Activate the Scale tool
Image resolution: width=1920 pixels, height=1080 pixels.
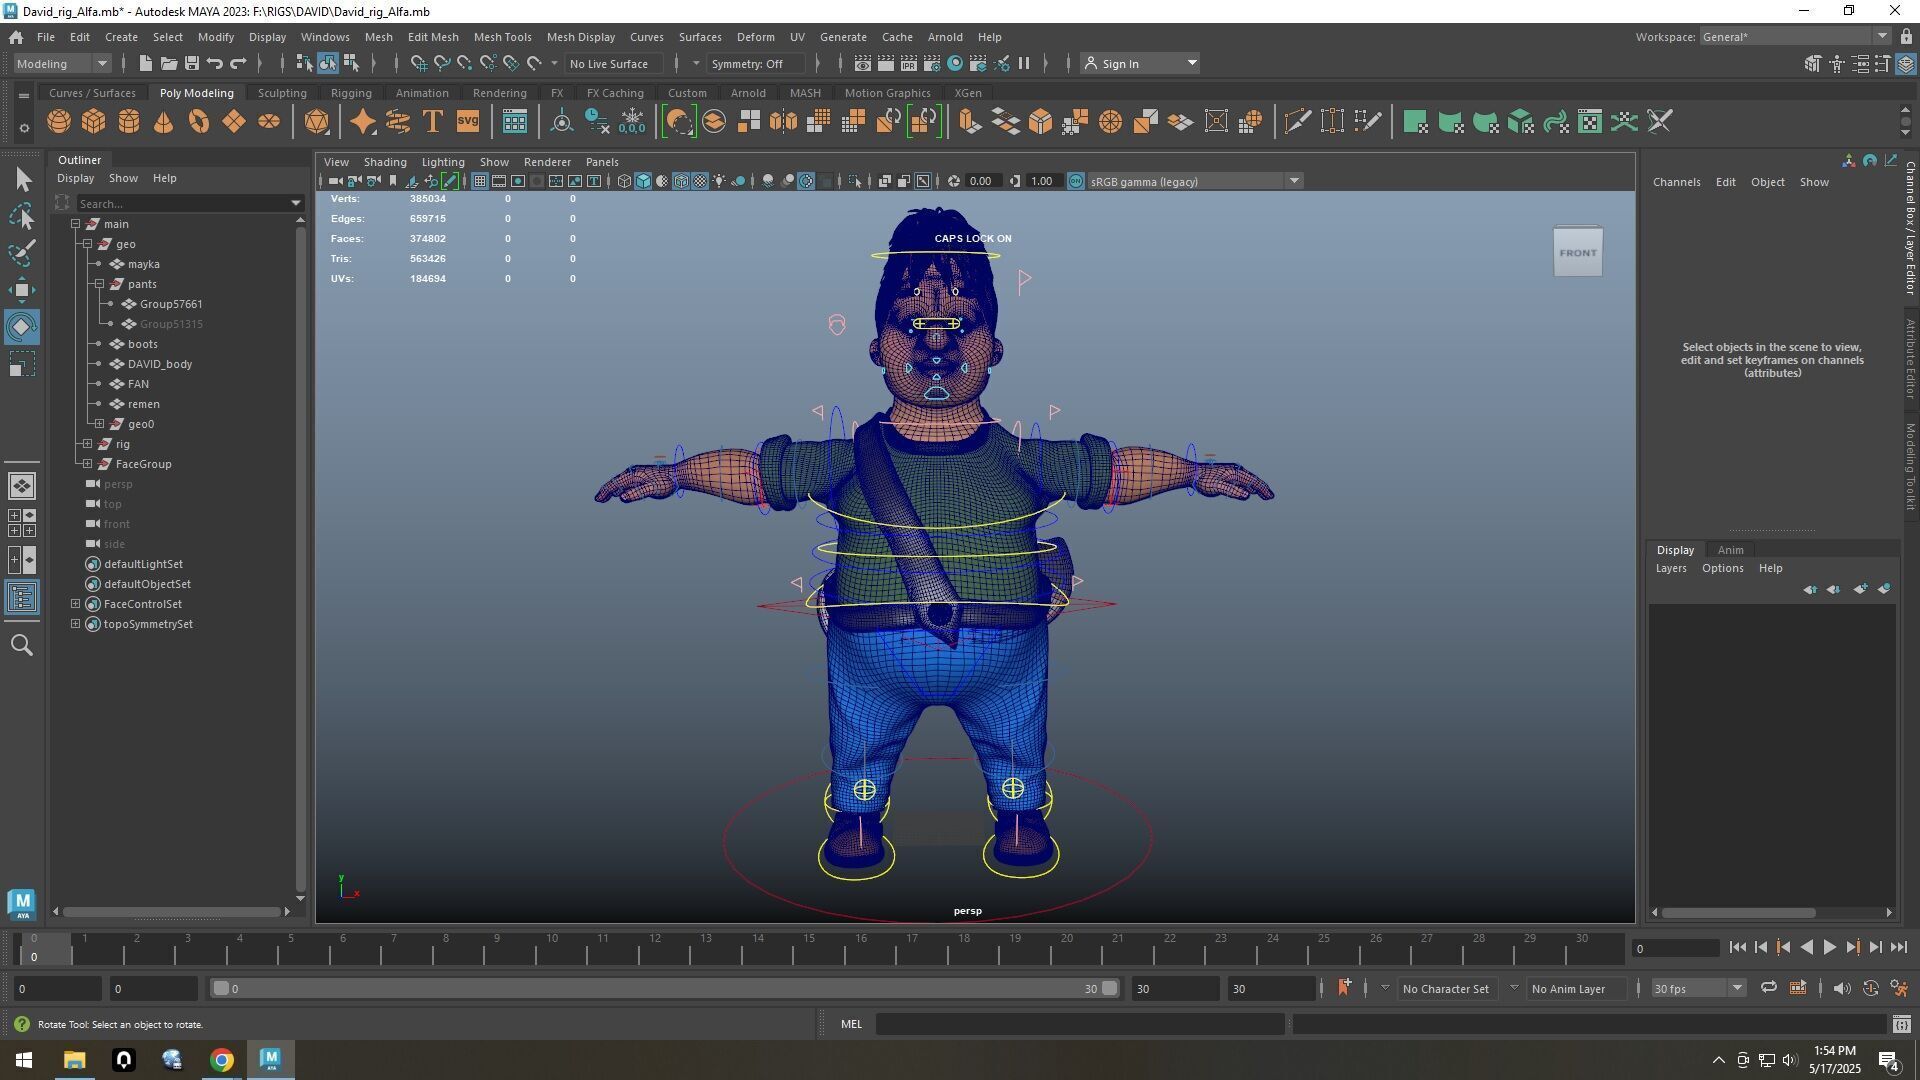[x=22, y=364]
